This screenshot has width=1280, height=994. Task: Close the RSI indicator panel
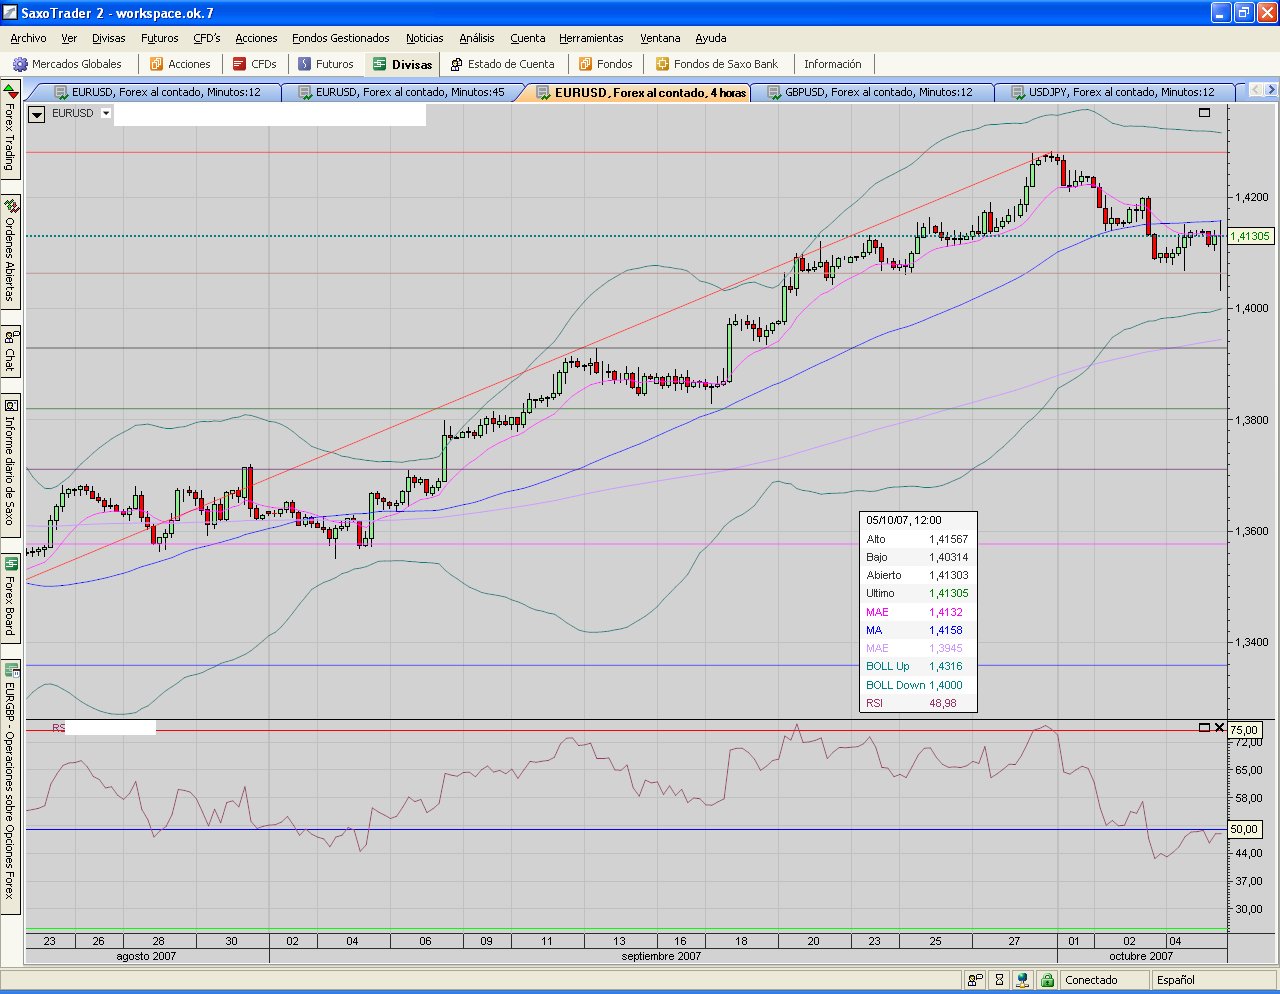coord(1219,728)
